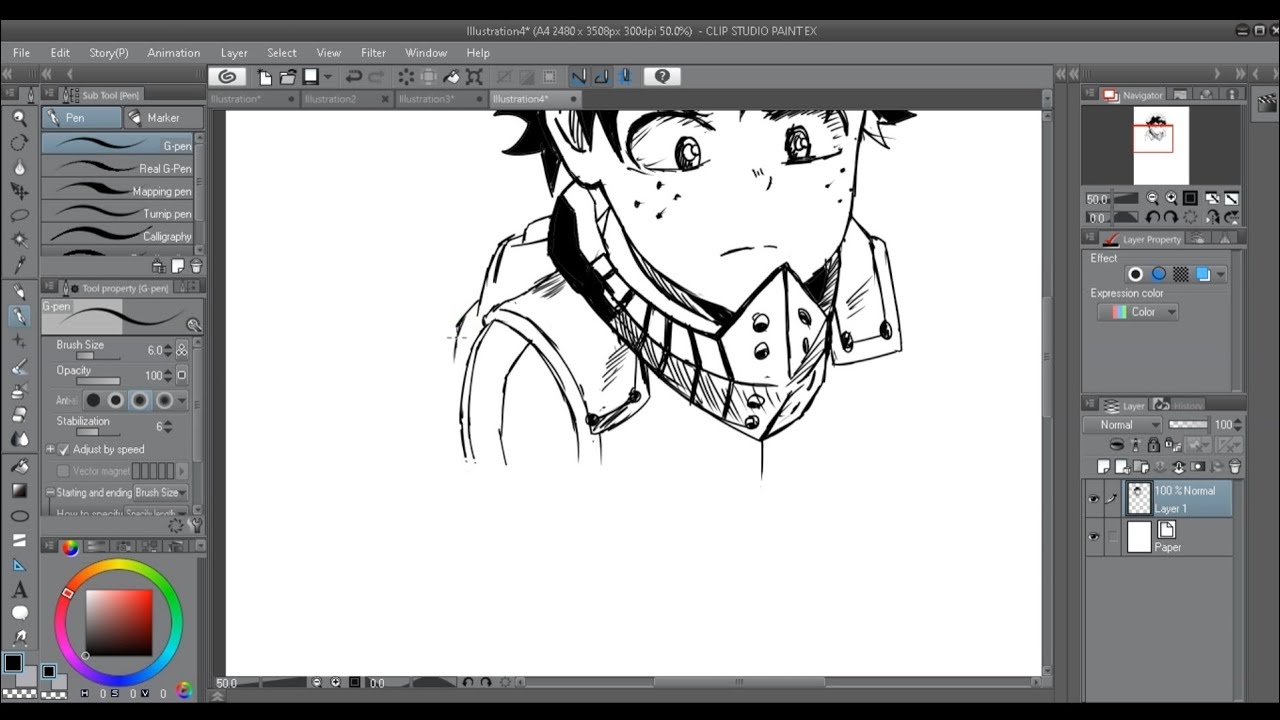Click the Navigator canvas thumbnail

click(x=1161, y=146)
